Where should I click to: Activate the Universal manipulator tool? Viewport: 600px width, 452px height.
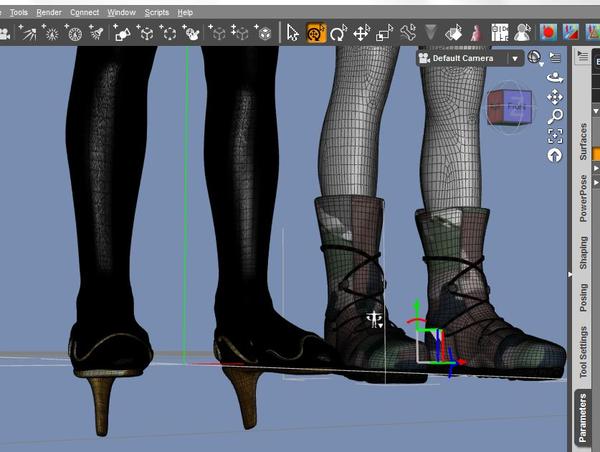[x=316, y=33]
